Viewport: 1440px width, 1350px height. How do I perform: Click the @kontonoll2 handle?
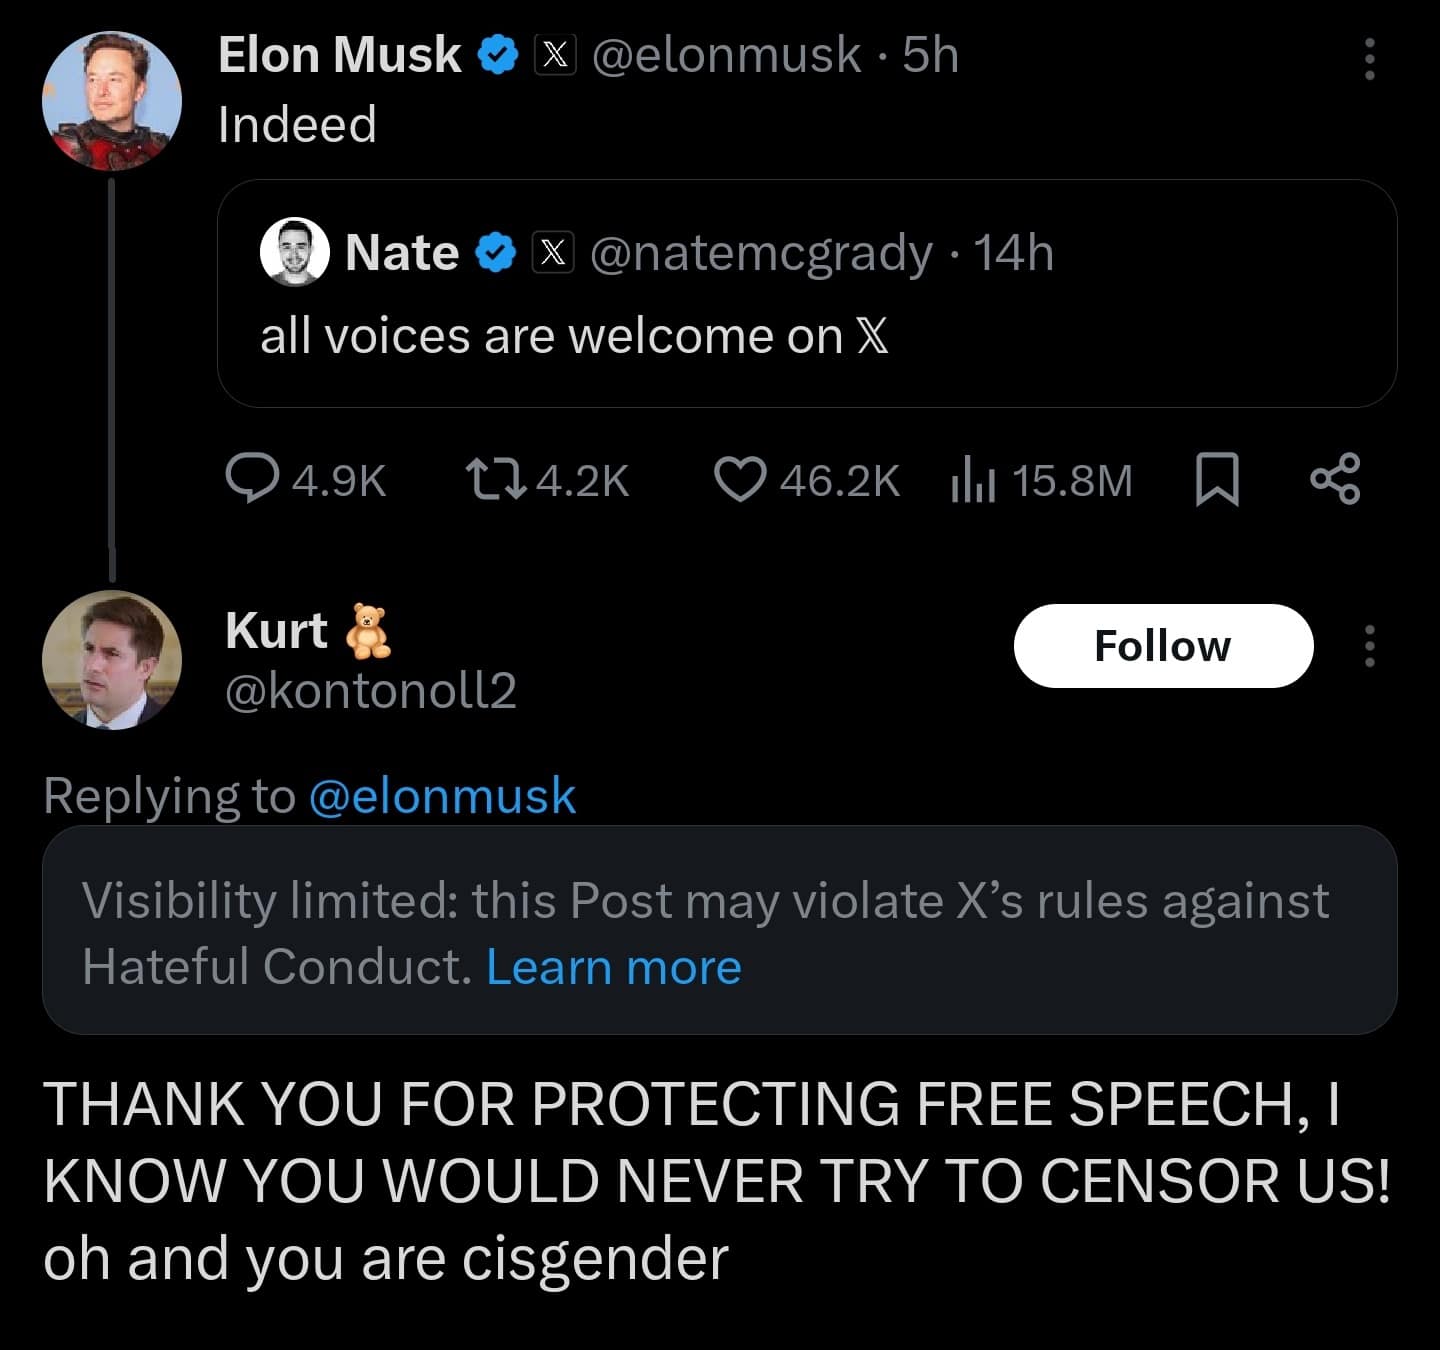click(371, 691)
